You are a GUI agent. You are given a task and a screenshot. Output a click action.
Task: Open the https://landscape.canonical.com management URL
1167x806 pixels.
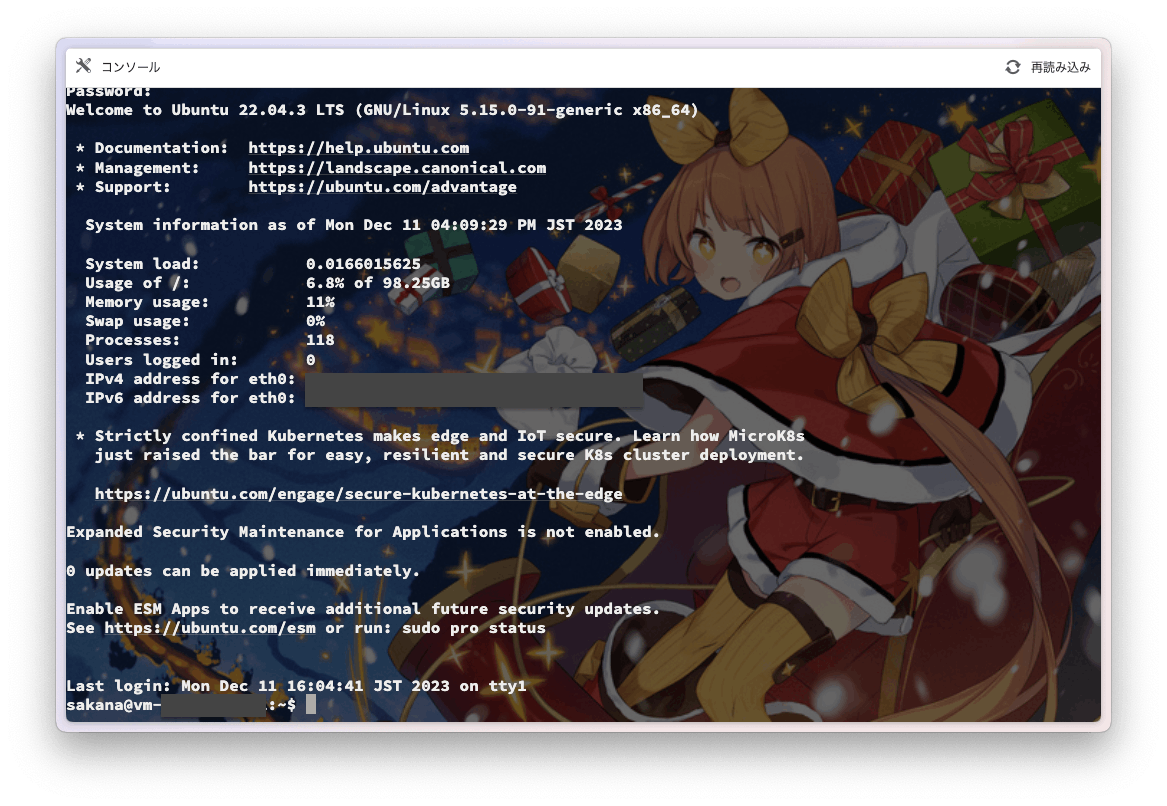[397, 167]
